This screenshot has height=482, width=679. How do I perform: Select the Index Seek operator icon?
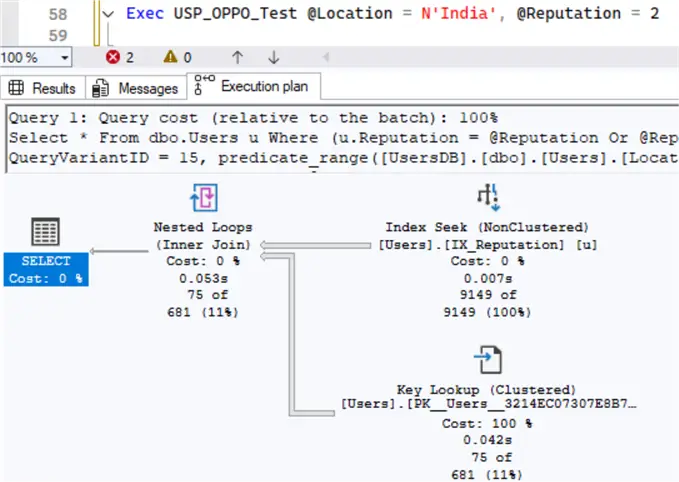(x=489, y=196)
